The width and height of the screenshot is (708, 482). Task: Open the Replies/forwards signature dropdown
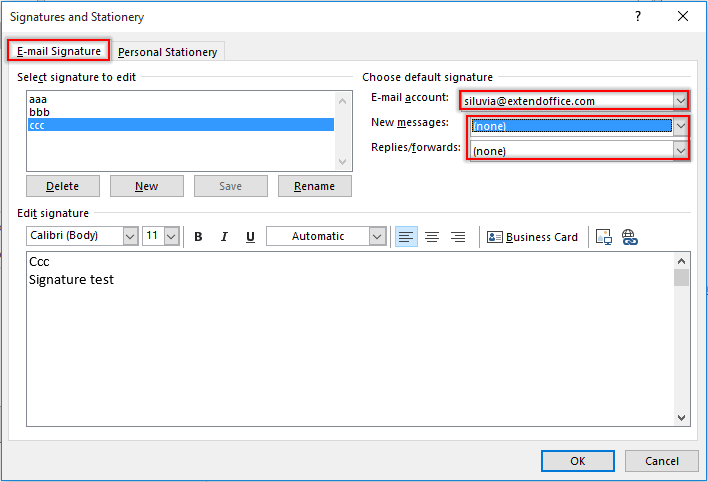click(x=680, y=151)
